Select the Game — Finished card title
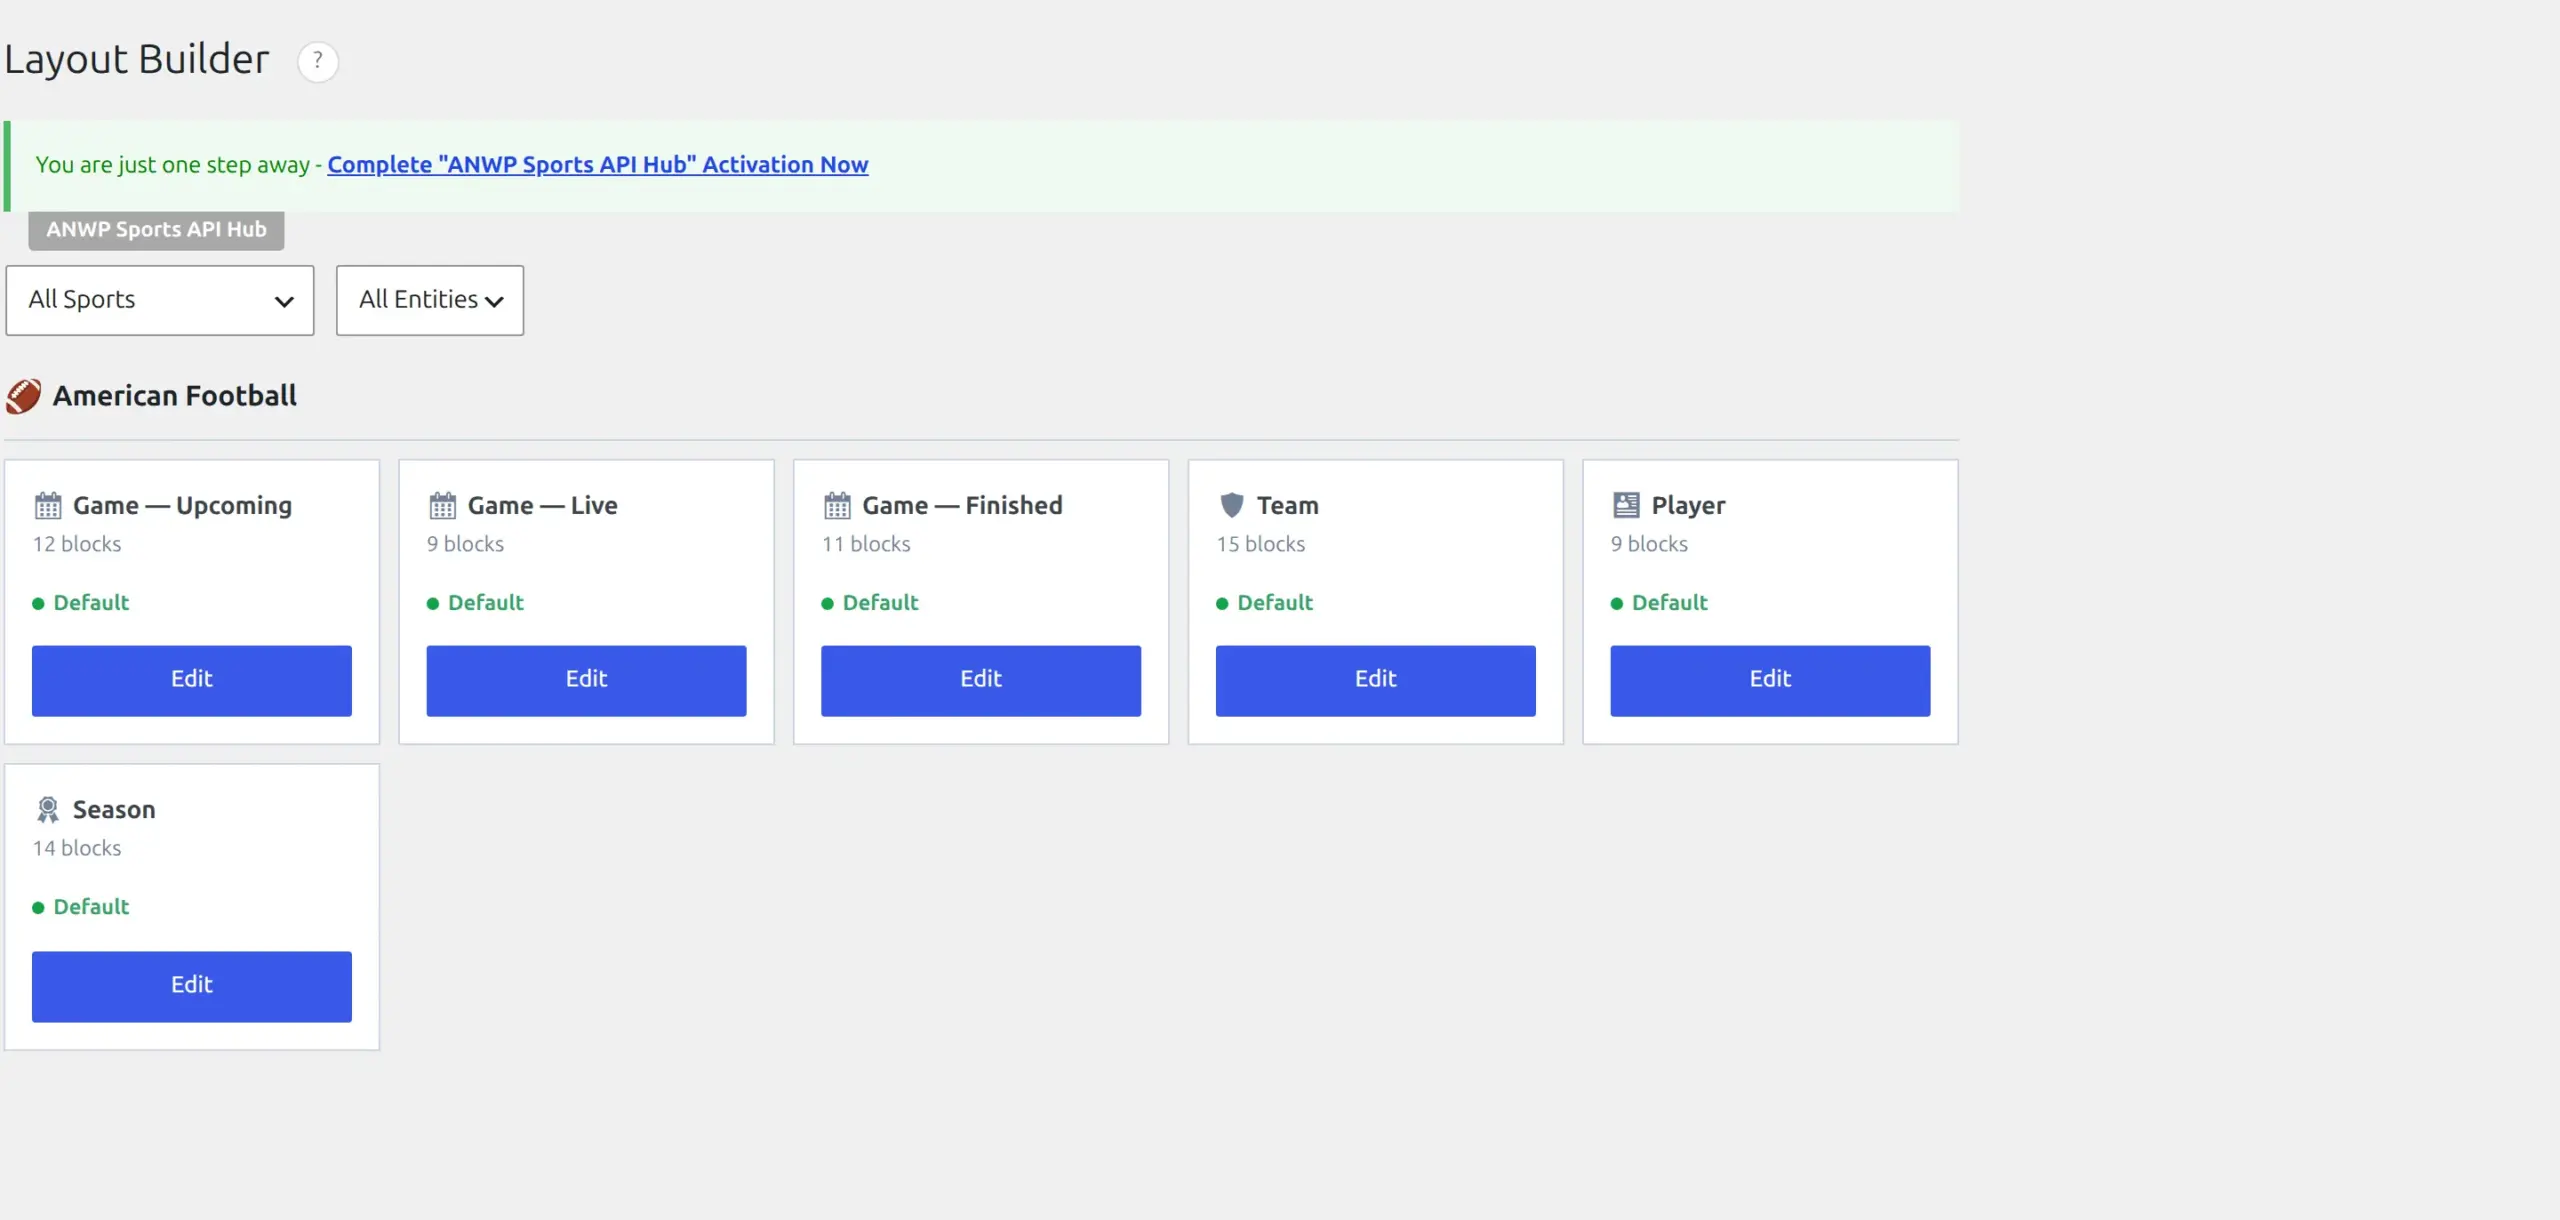The width and height of the screenshot is (2560, 1220). tap(962, 506)
